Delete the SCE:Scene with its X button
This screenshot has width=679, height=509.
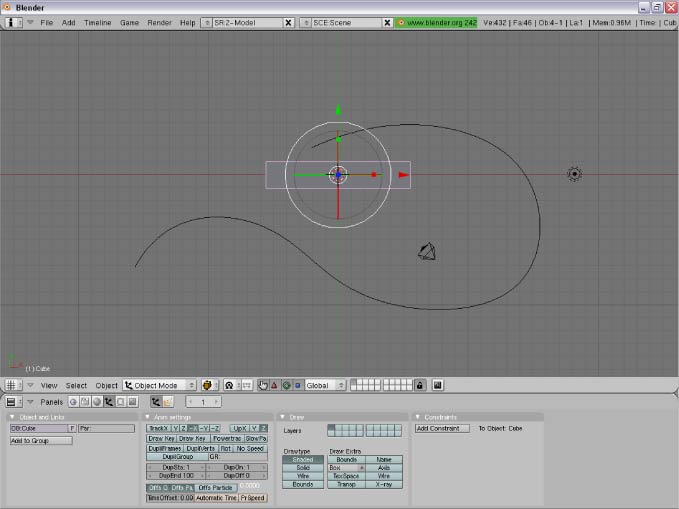pyautogui.click(x=387, y=23)
